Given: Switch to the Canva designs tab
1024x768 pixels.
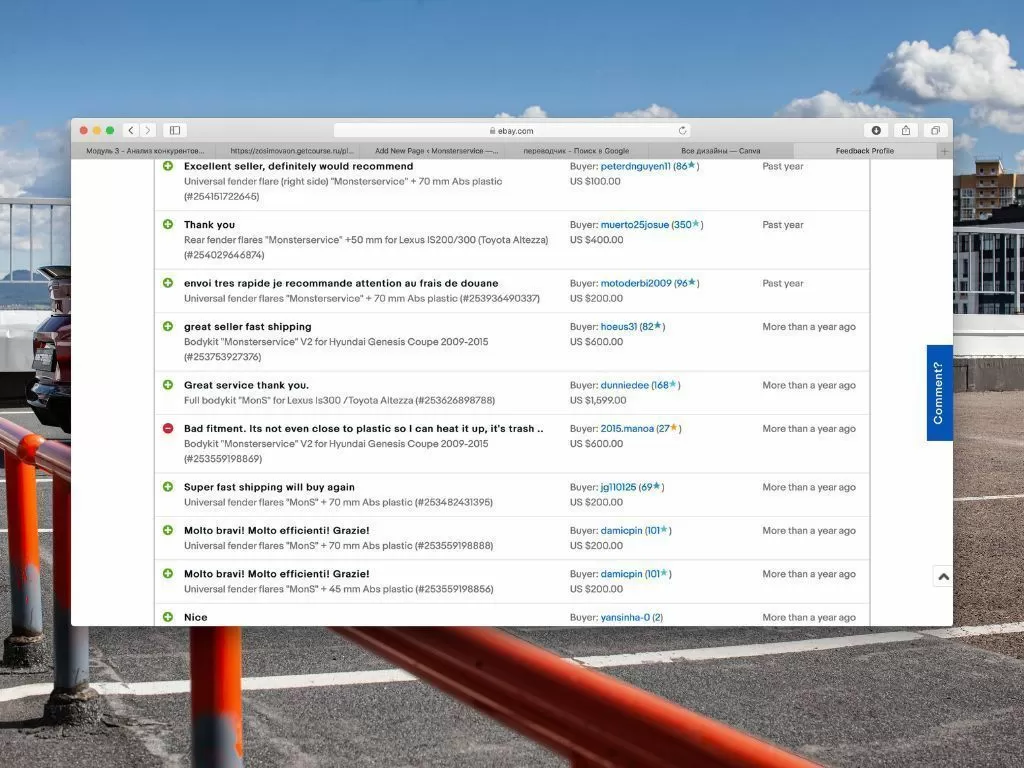Looking at the screenshot, I should 720,151.
